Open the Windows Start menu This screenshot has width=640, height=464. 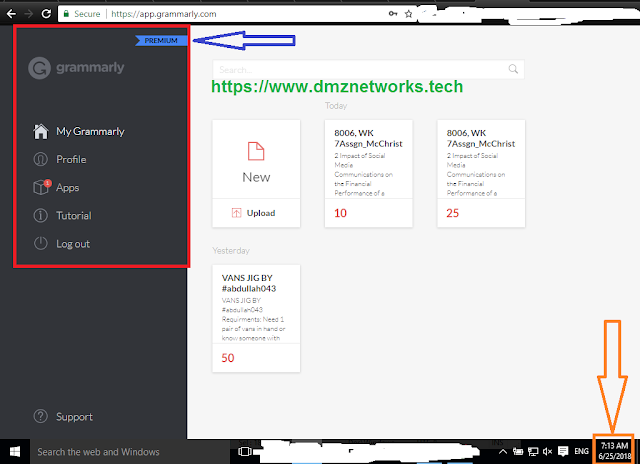point(15,452)
